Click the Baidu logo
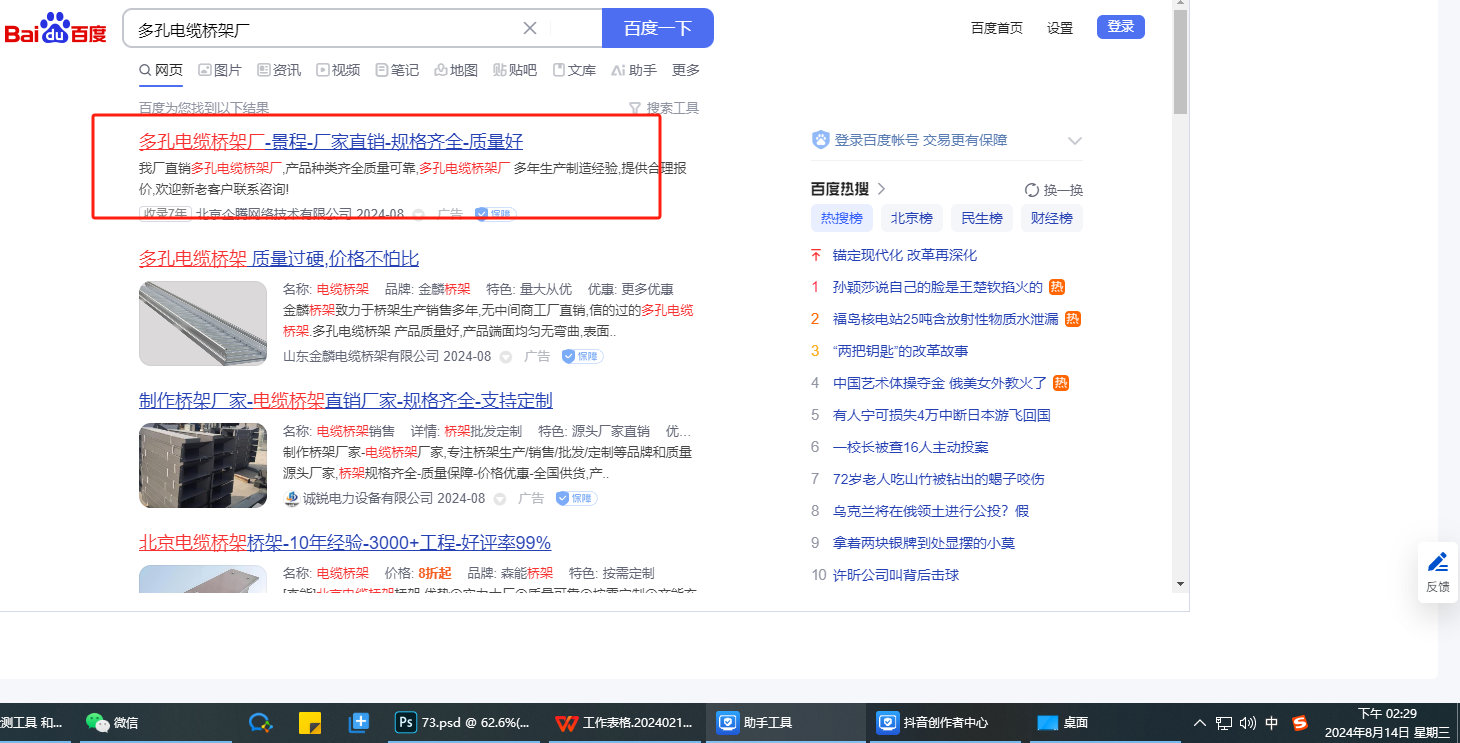Image resolution: width=1460 pixels, height=743 pixels. pyautogui.click(x=55, y=30)
